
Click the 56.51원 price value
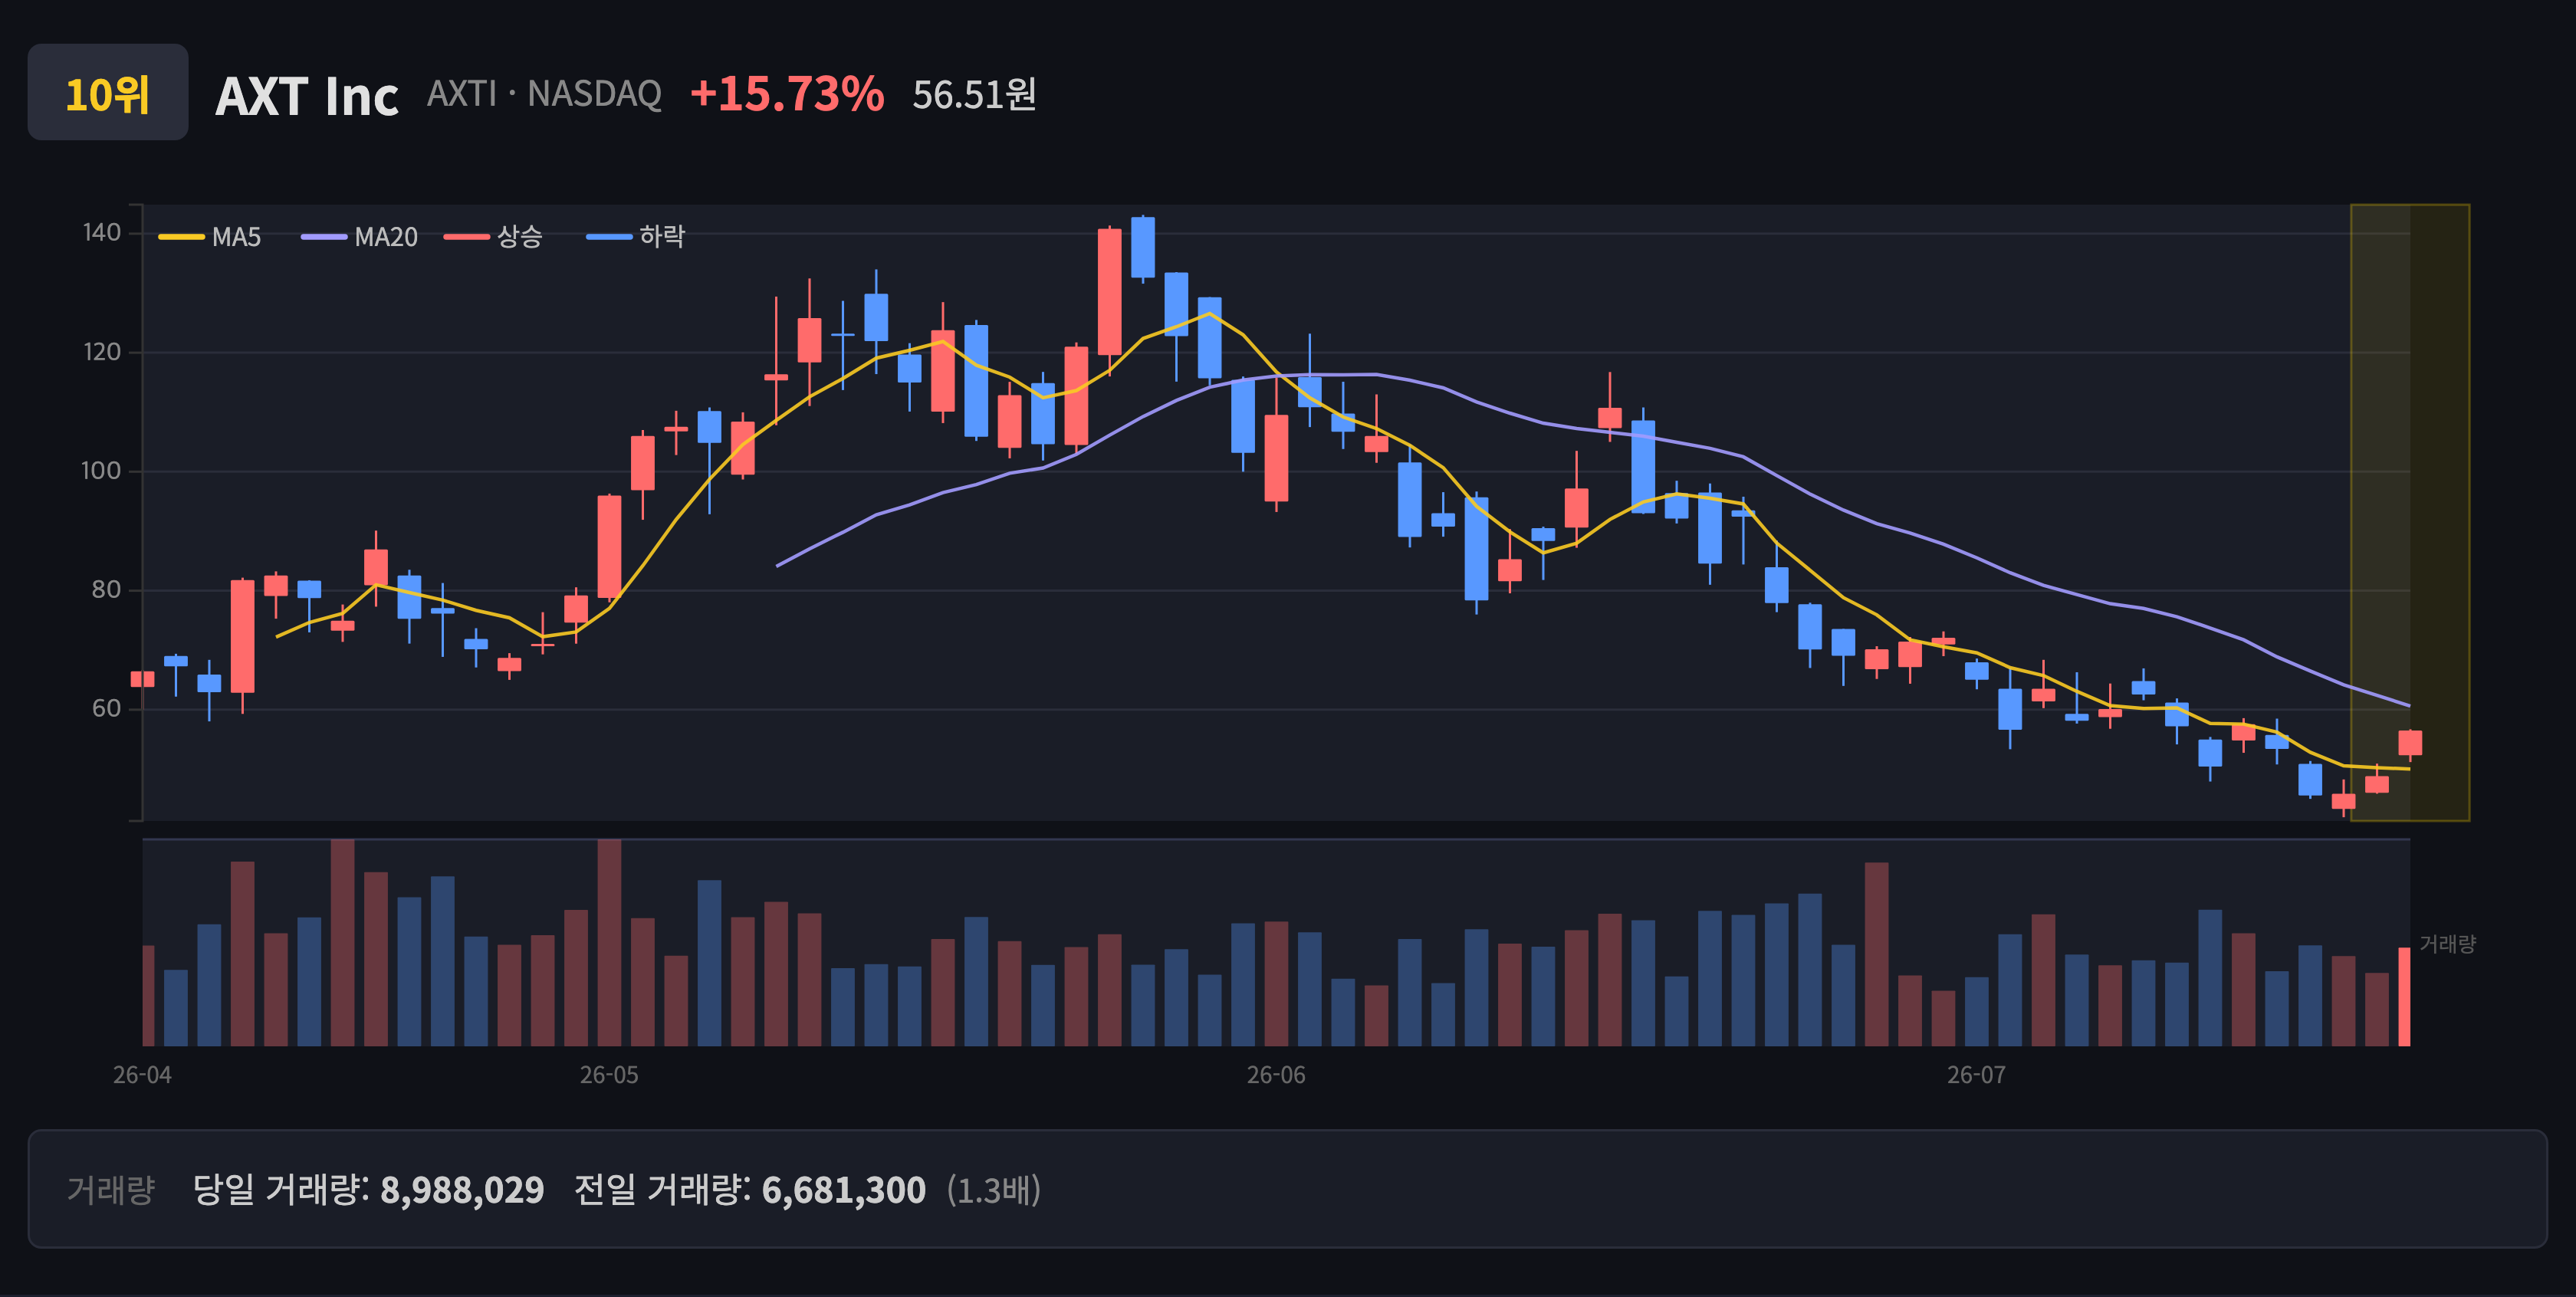pos(974,95)
